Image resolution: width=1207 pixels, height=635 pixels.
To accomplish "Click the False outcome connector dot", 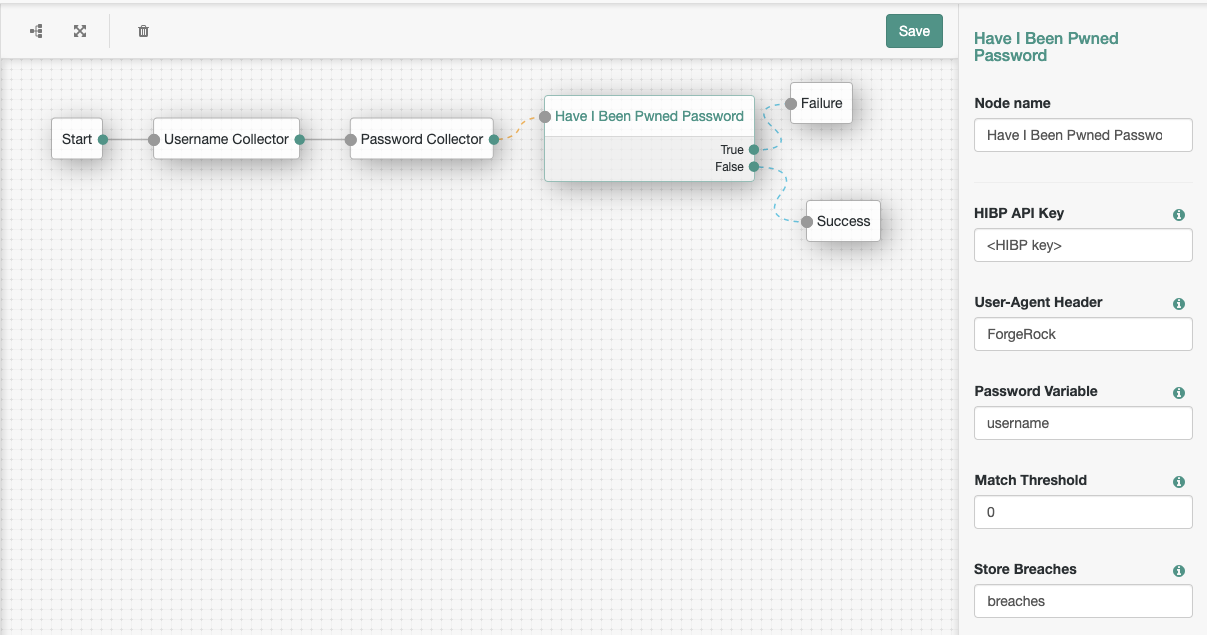I will tap(753, 167).
